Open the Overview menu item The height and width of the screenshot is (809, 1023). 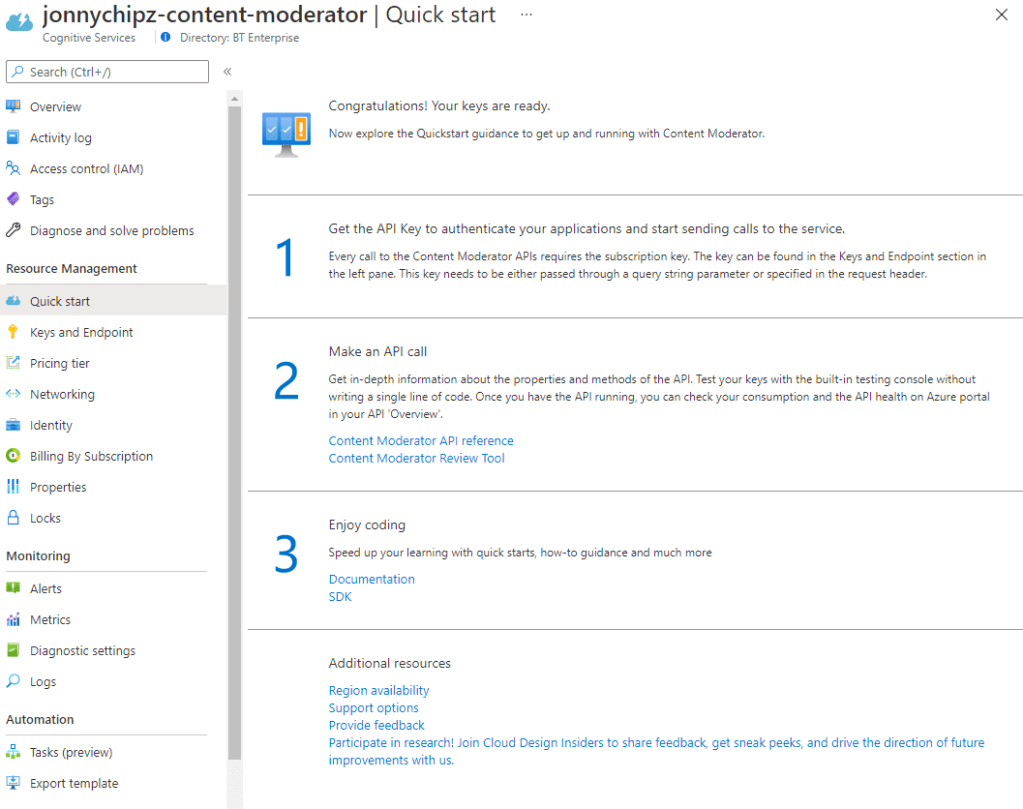55,107
